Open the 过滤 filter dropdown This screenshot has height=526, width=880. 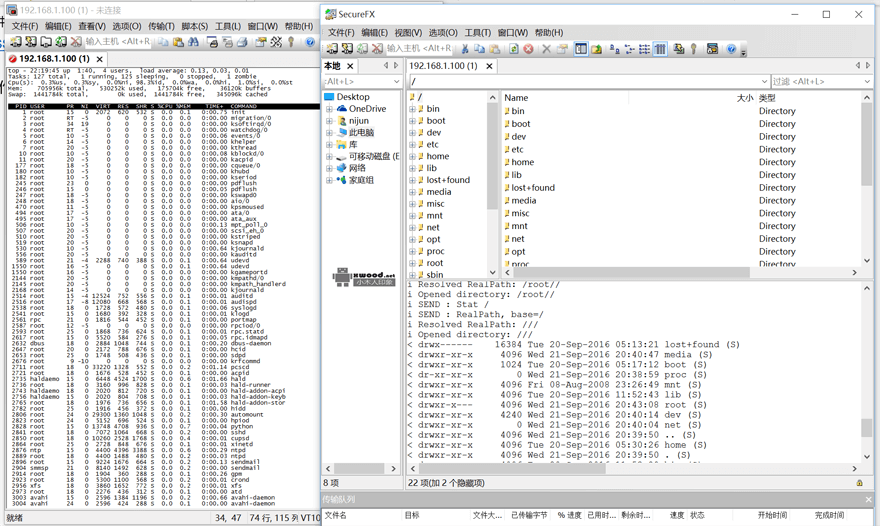867,81
